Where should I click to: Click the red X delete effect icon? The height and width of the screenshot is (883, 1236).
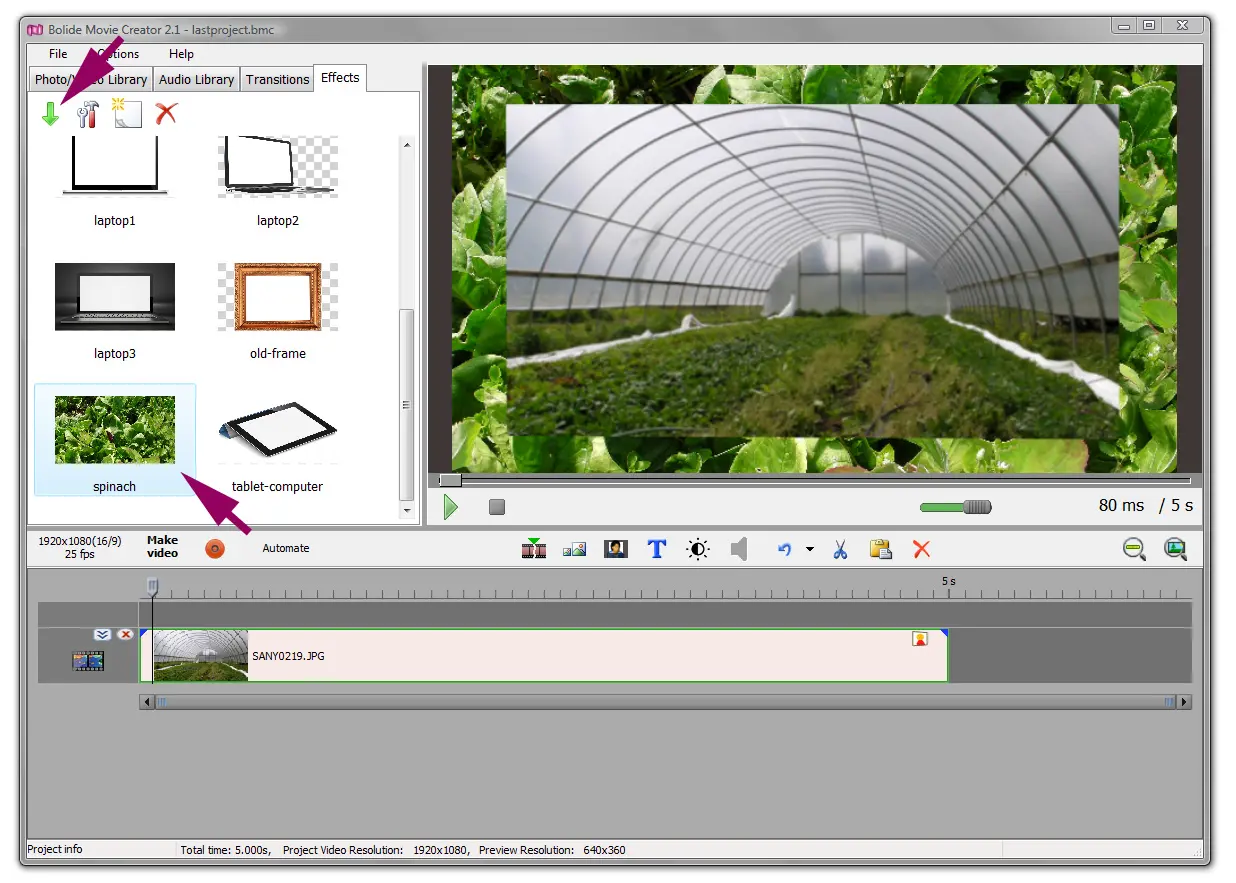pos(166,113)
